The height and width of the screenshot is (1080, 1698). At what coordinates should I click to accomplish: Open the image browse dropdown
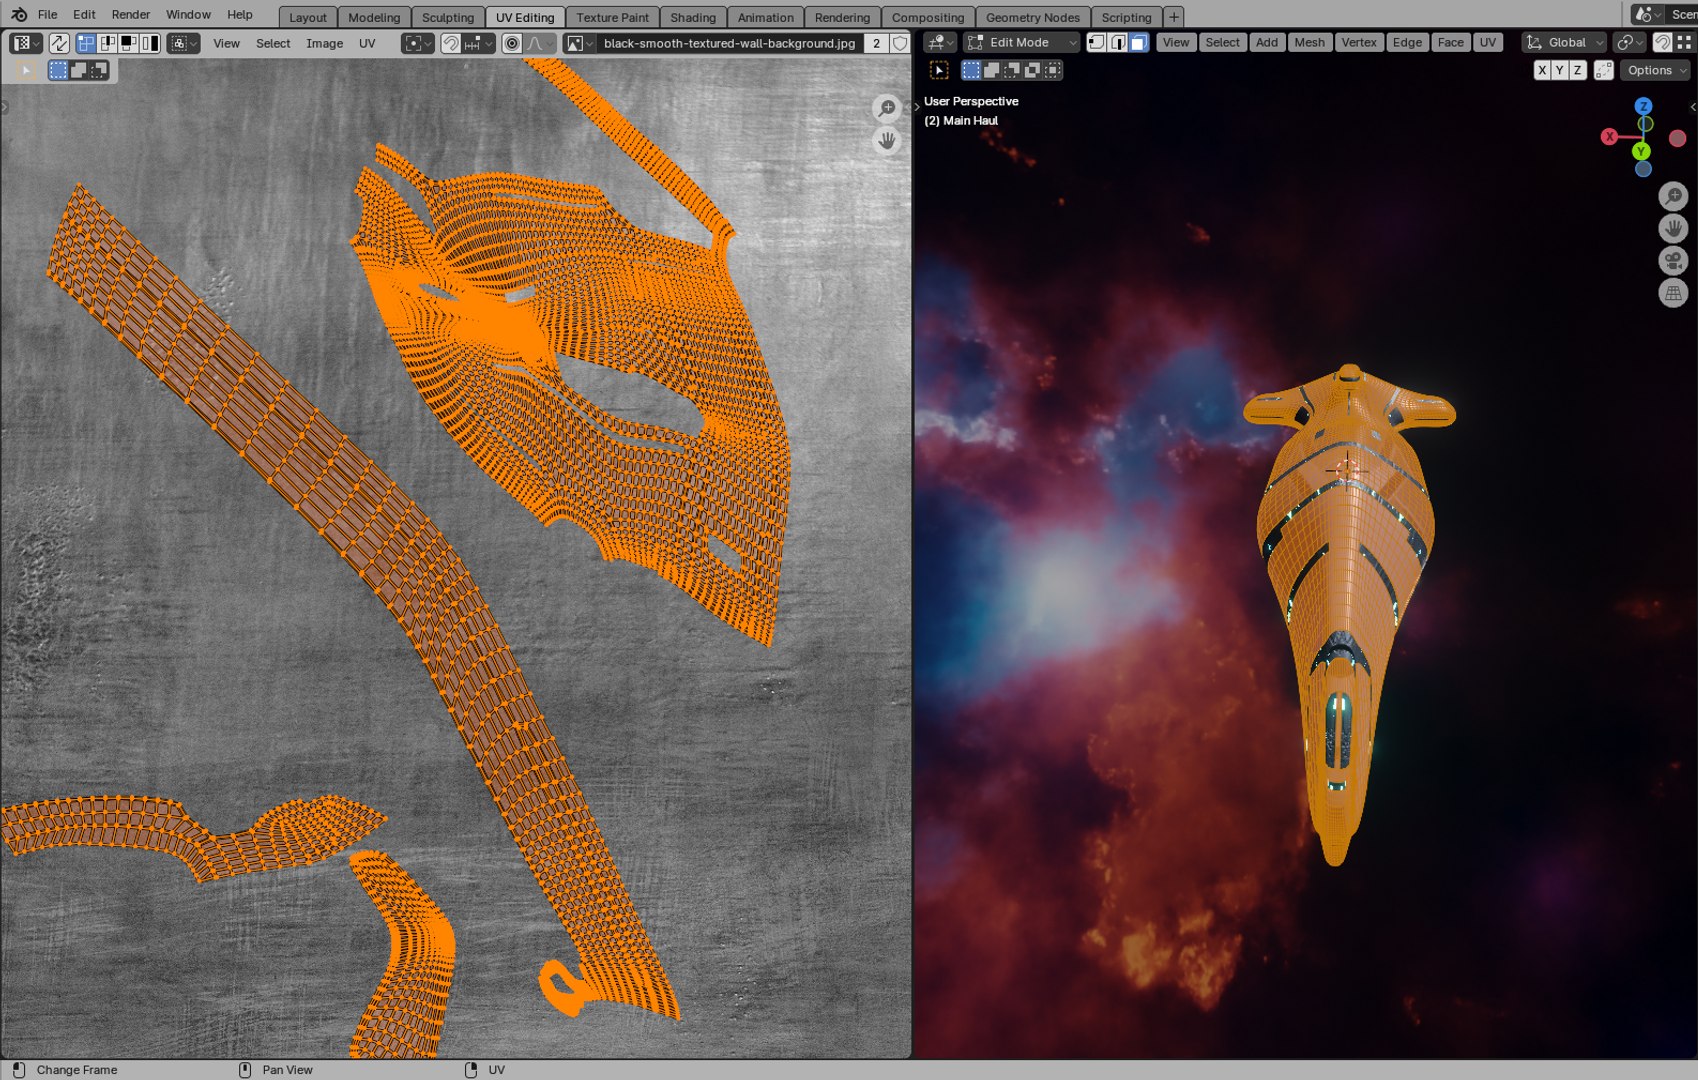(x=579, y=43)
